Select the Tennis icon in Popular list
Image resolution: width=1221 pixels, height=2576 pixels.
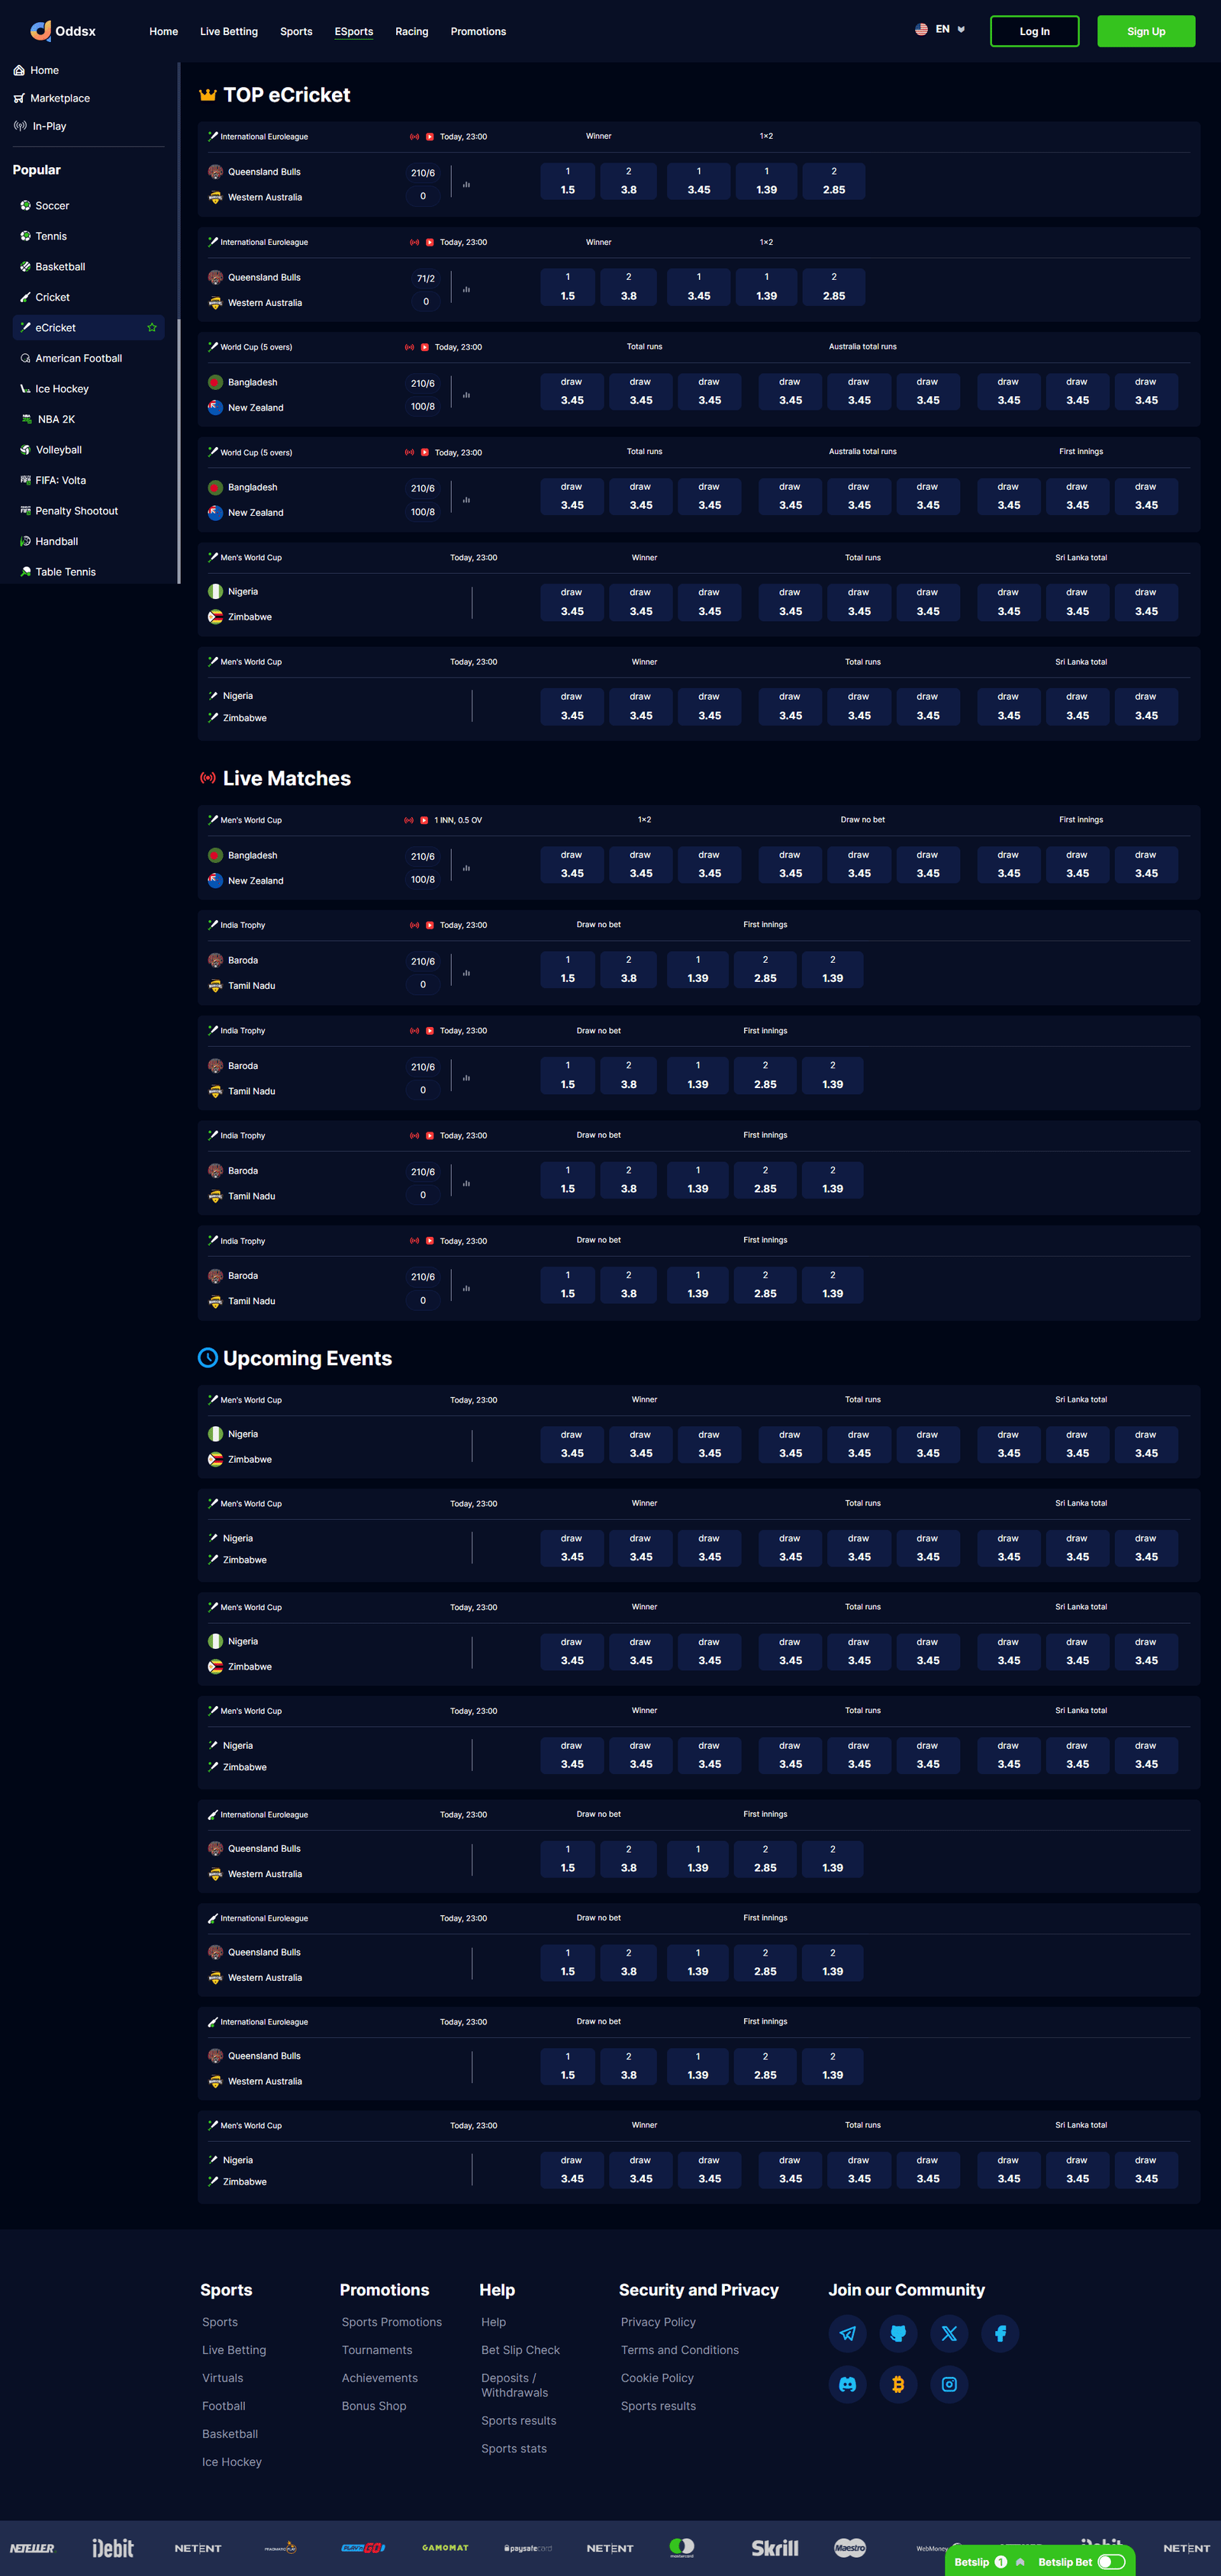25,236
